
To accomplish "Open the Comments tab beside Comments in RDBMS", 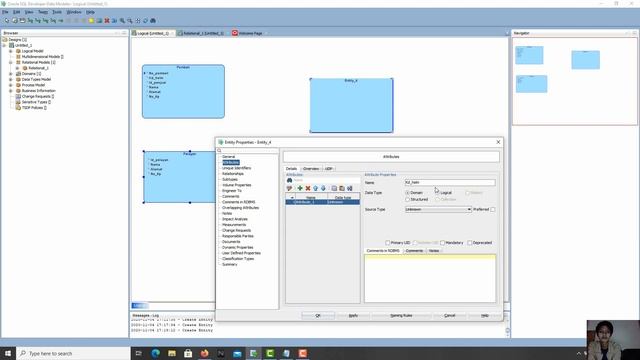I will tap(414, 251).
